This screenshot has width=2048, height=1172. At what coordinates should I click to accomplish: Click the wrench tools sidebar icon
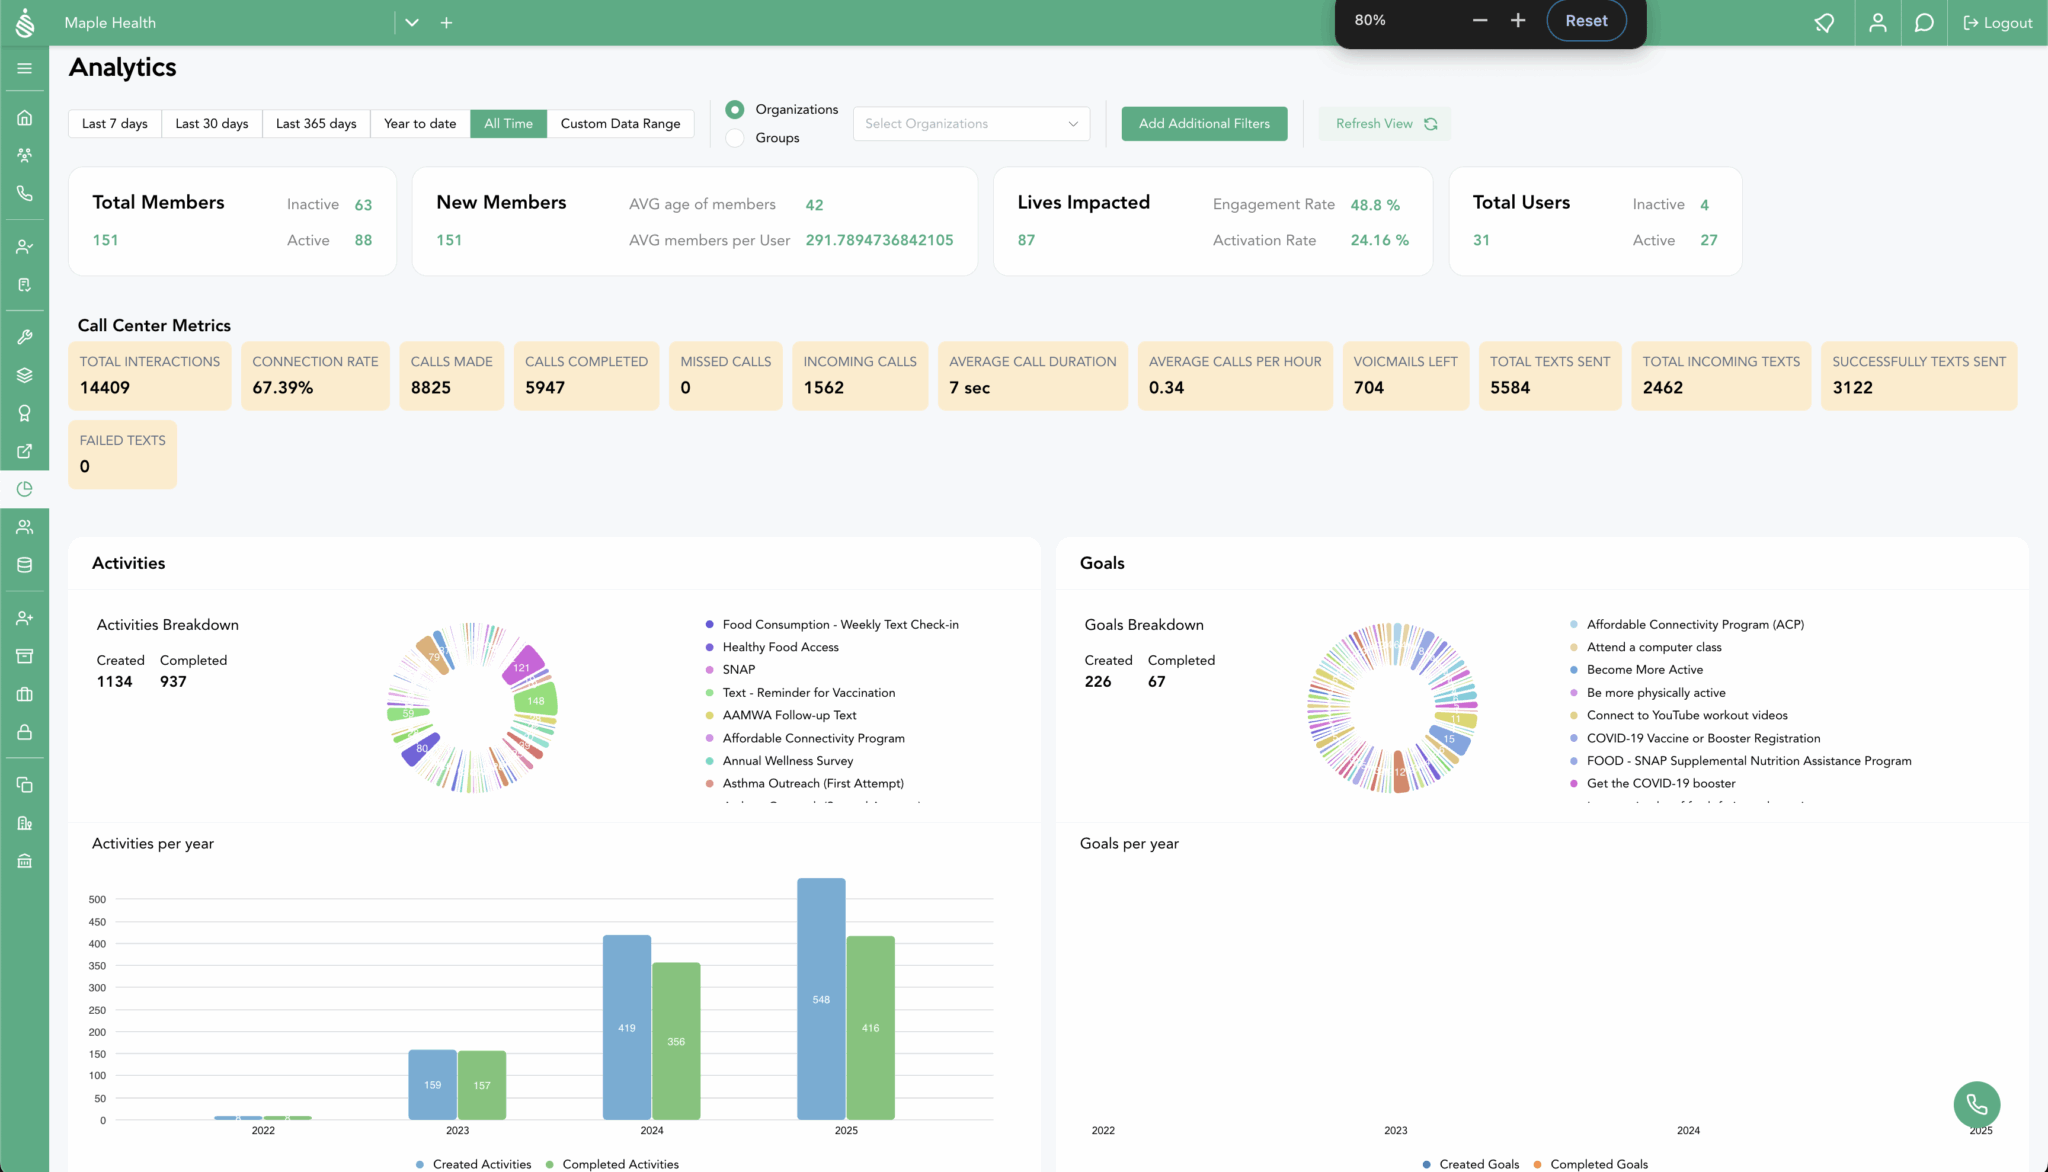pyautogui.click(x=24, y=337)
